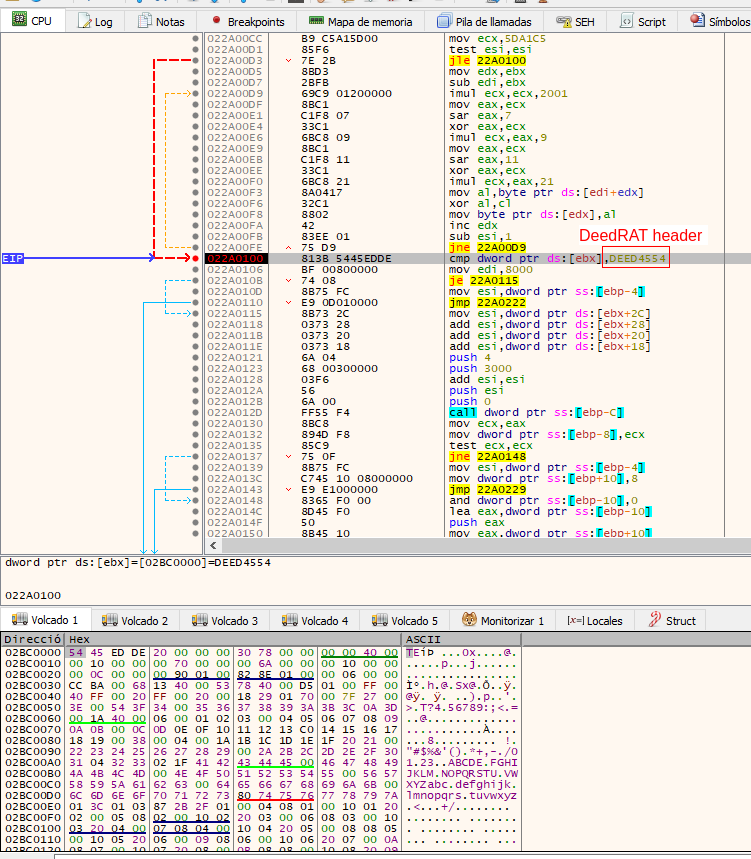Viewport: 751px width, 859px height.
Task: Click the red Breakpoints dot icon
Action: click(216, 20)
